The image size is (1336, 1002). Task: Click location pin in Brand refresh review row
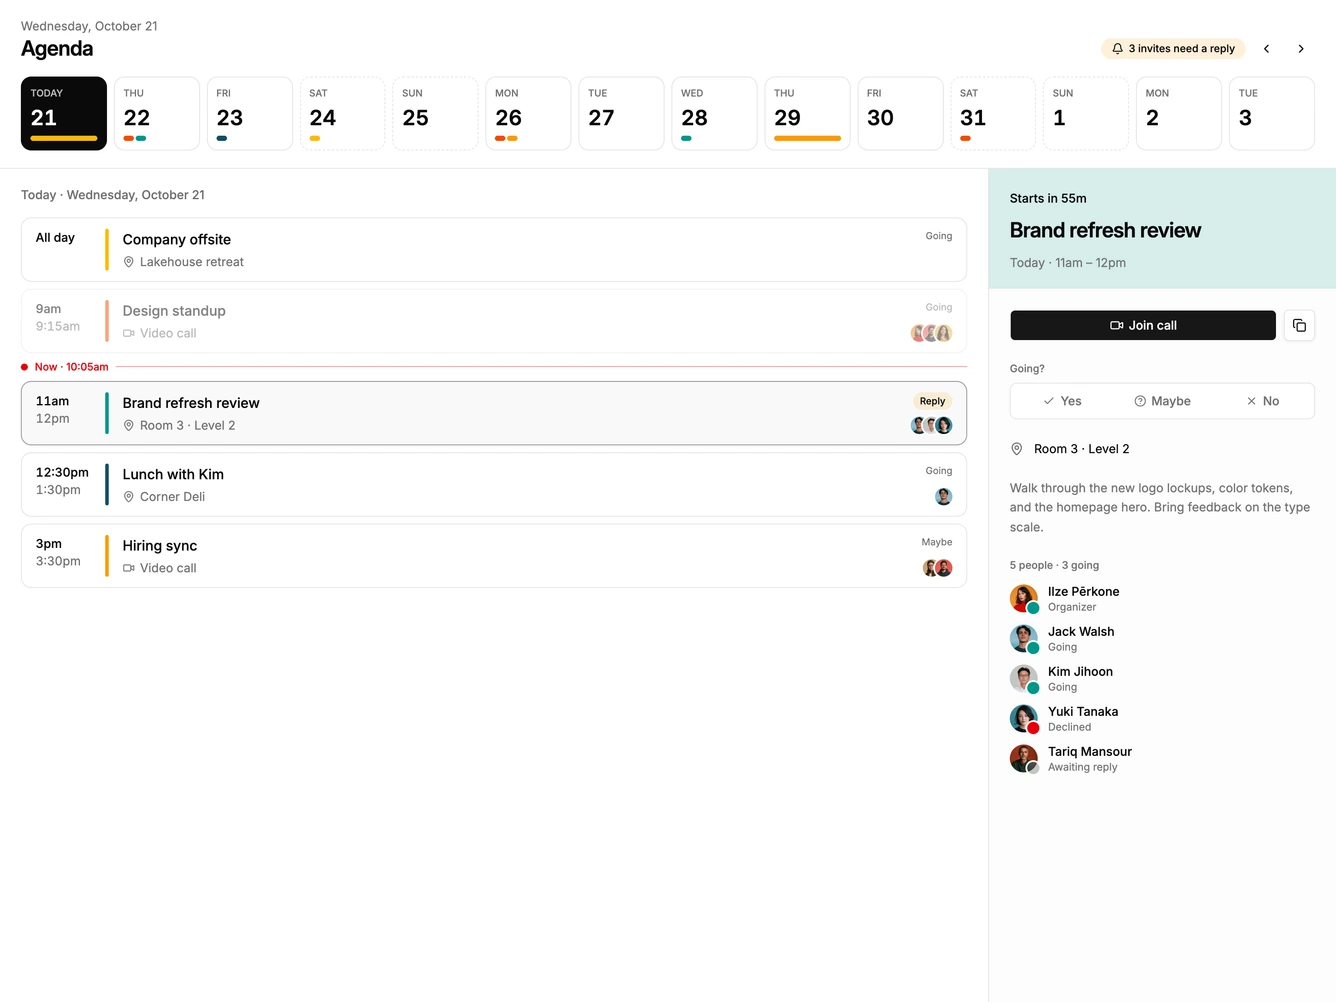[x=129, y=425]
